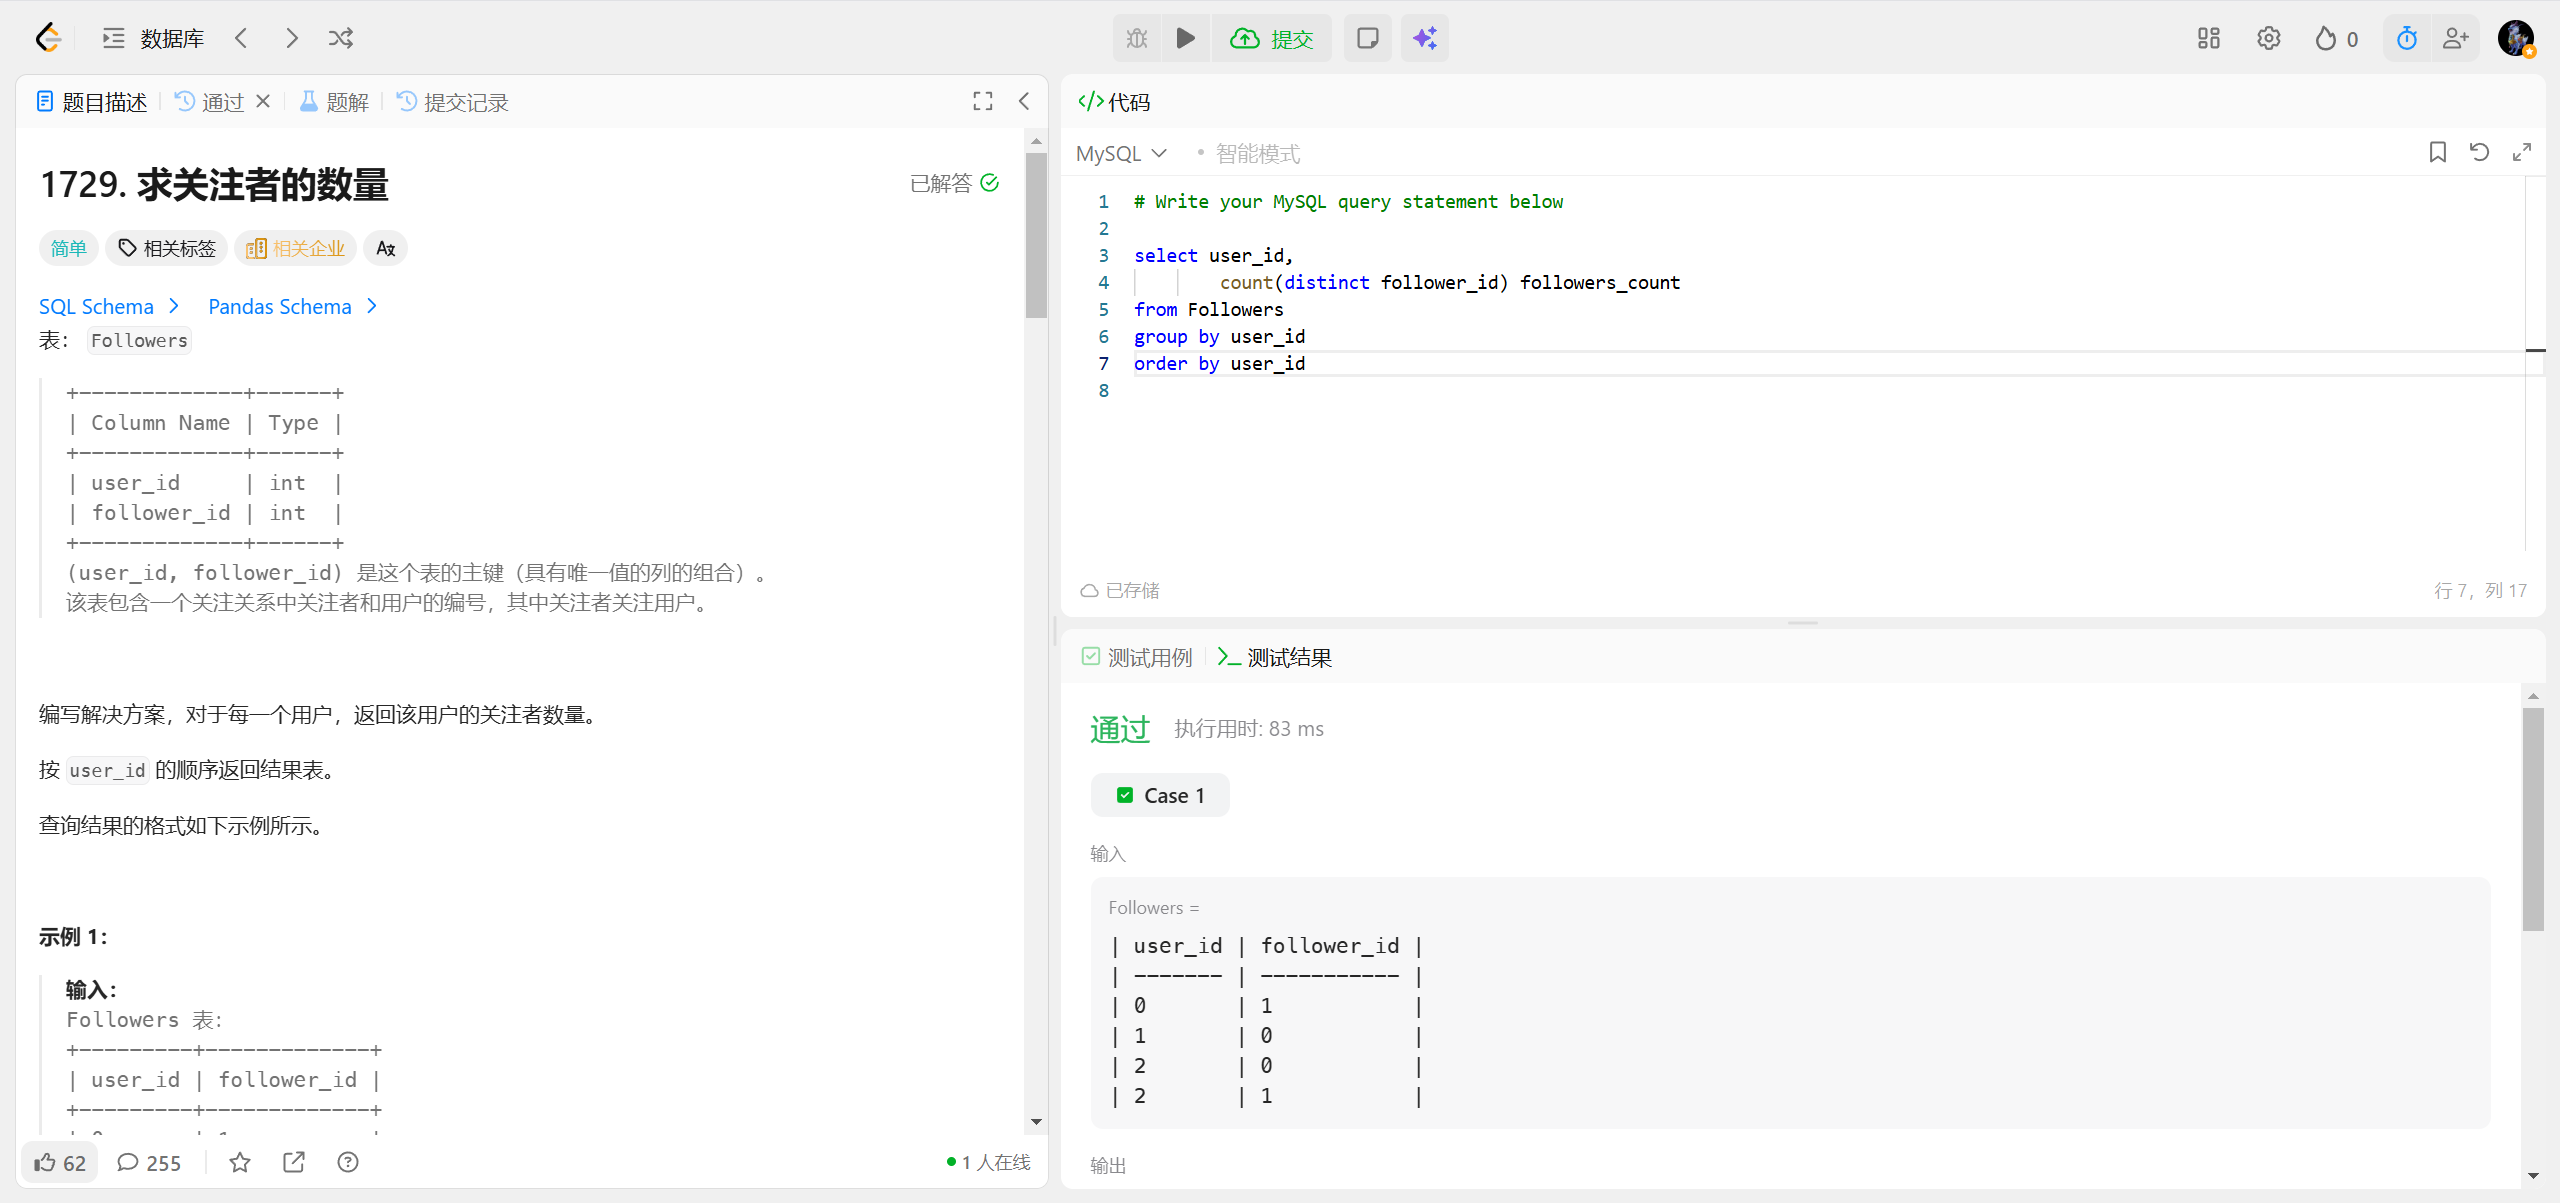Click the 相关标签 tags button
Image resolution: width=2560 pixels, height=1203 pixels.
(x=167, y=248)
